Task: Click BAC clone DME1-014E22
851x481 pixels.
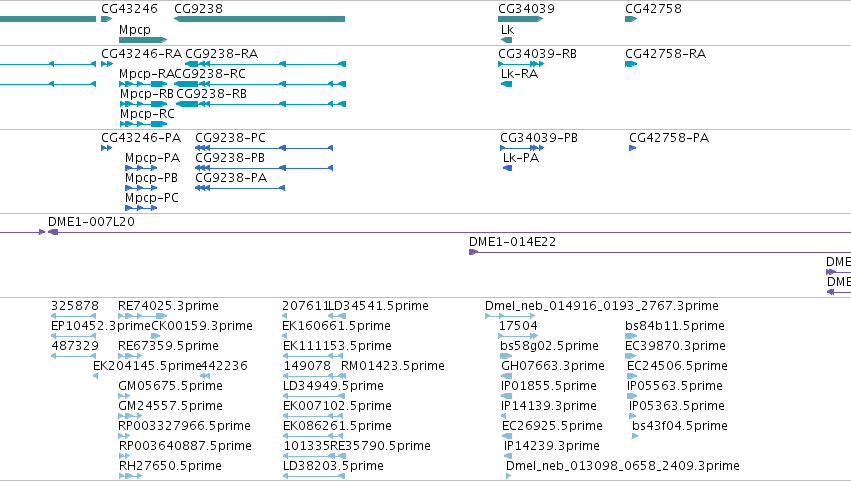Action: pos(512,242)
